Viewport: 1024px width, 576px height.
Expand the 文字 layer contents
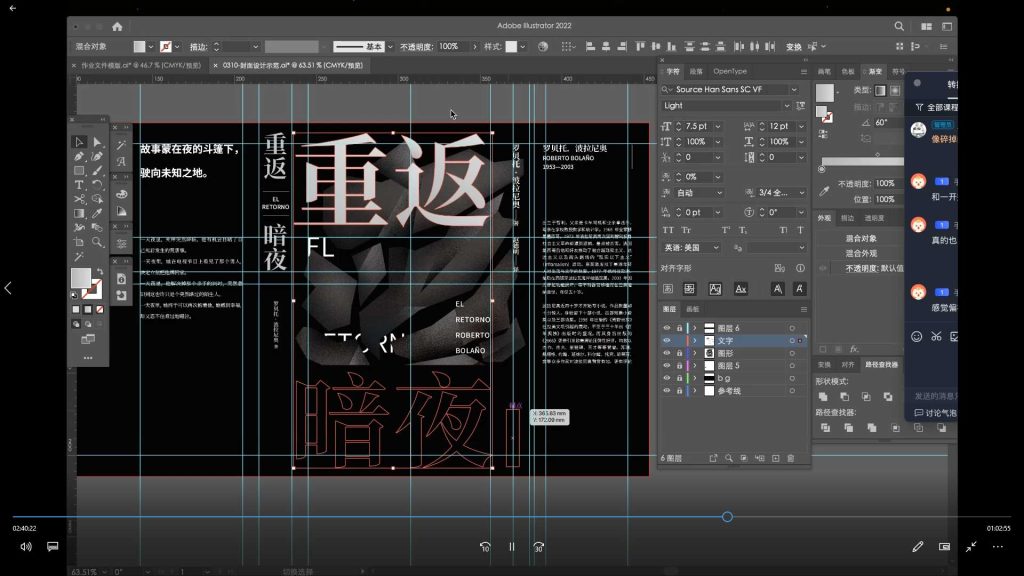(x=695, y=340)
